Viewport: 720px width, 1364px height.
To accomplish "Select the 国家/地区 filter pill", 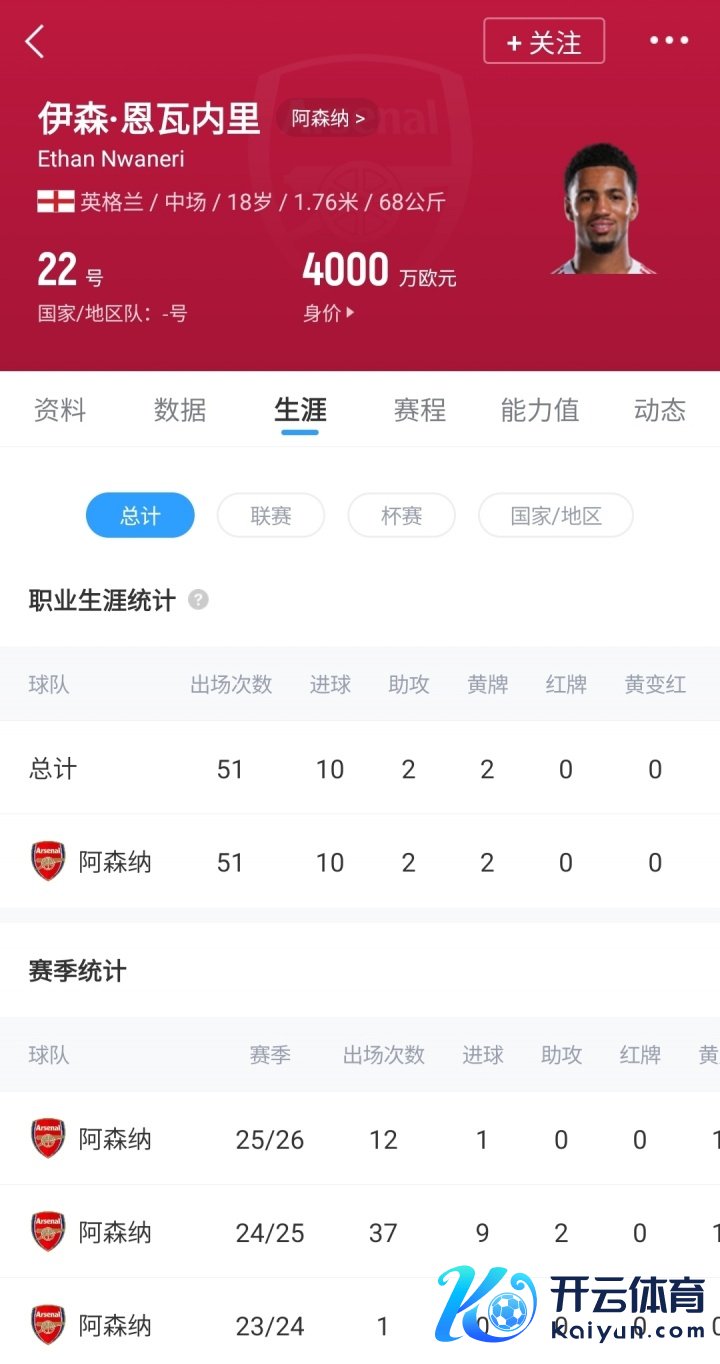I will coord(556,516).
